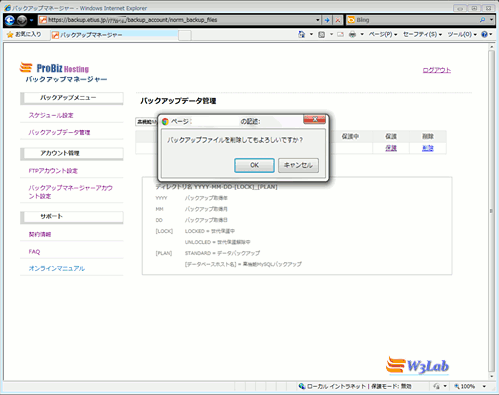Click the browser Forward arrow button

[22, 20]
